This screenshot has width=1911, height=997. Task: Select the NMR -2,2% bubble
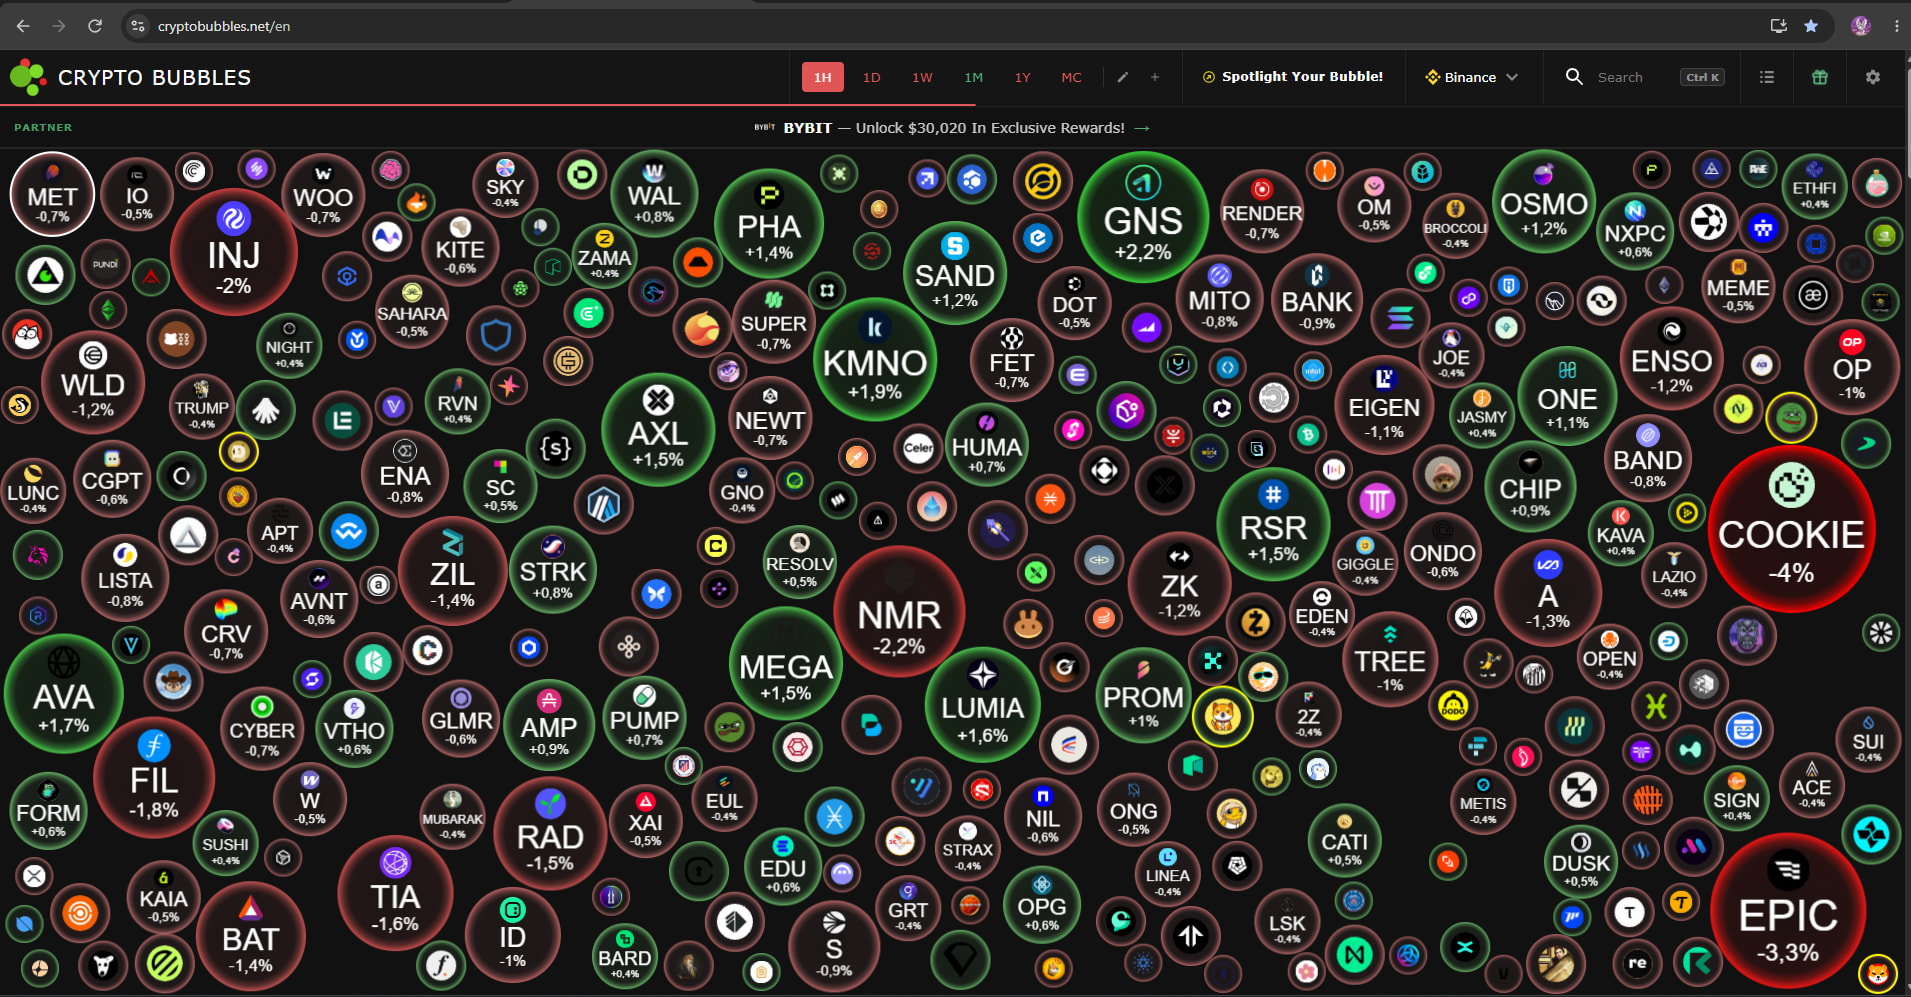tap(899, 611)
